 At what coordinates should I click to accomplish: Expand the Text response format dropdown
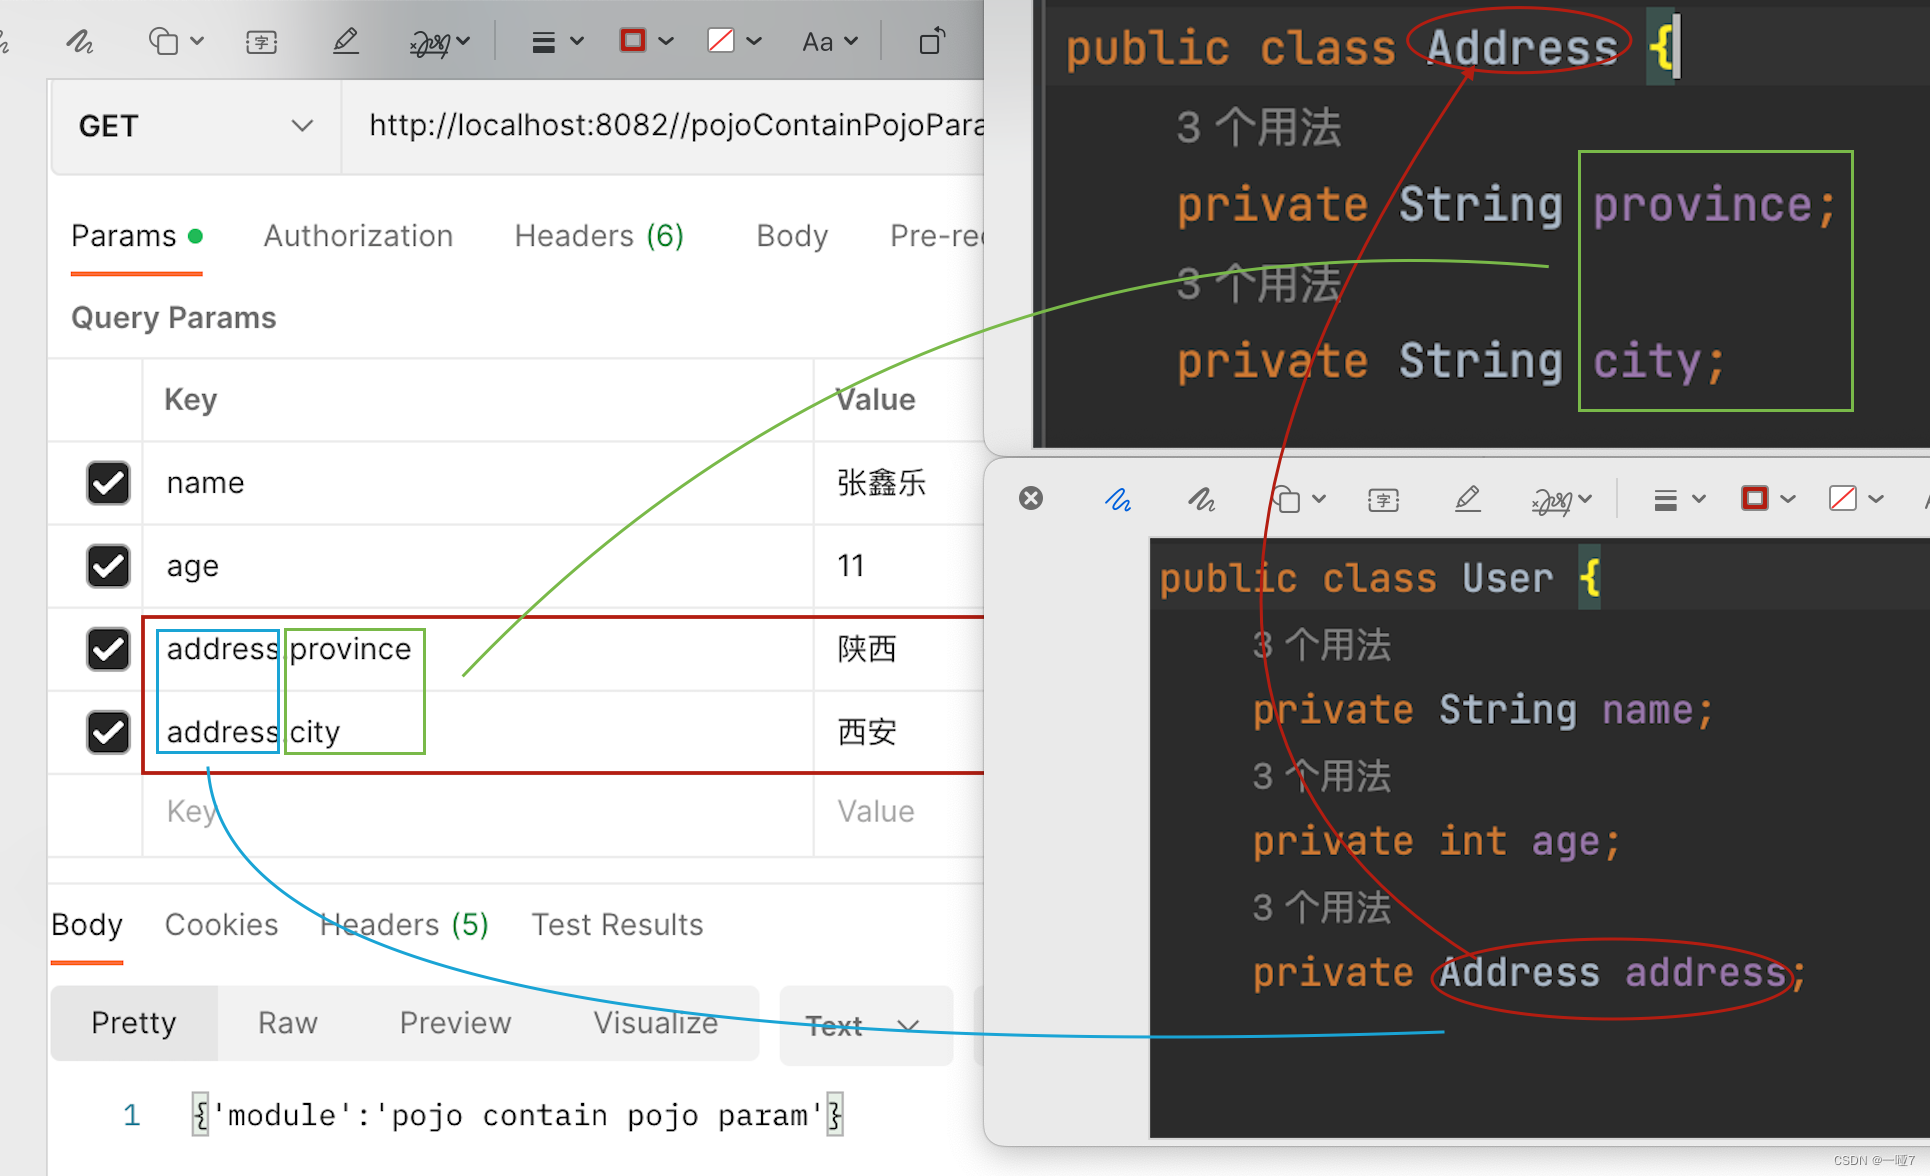coord(864,1026)
